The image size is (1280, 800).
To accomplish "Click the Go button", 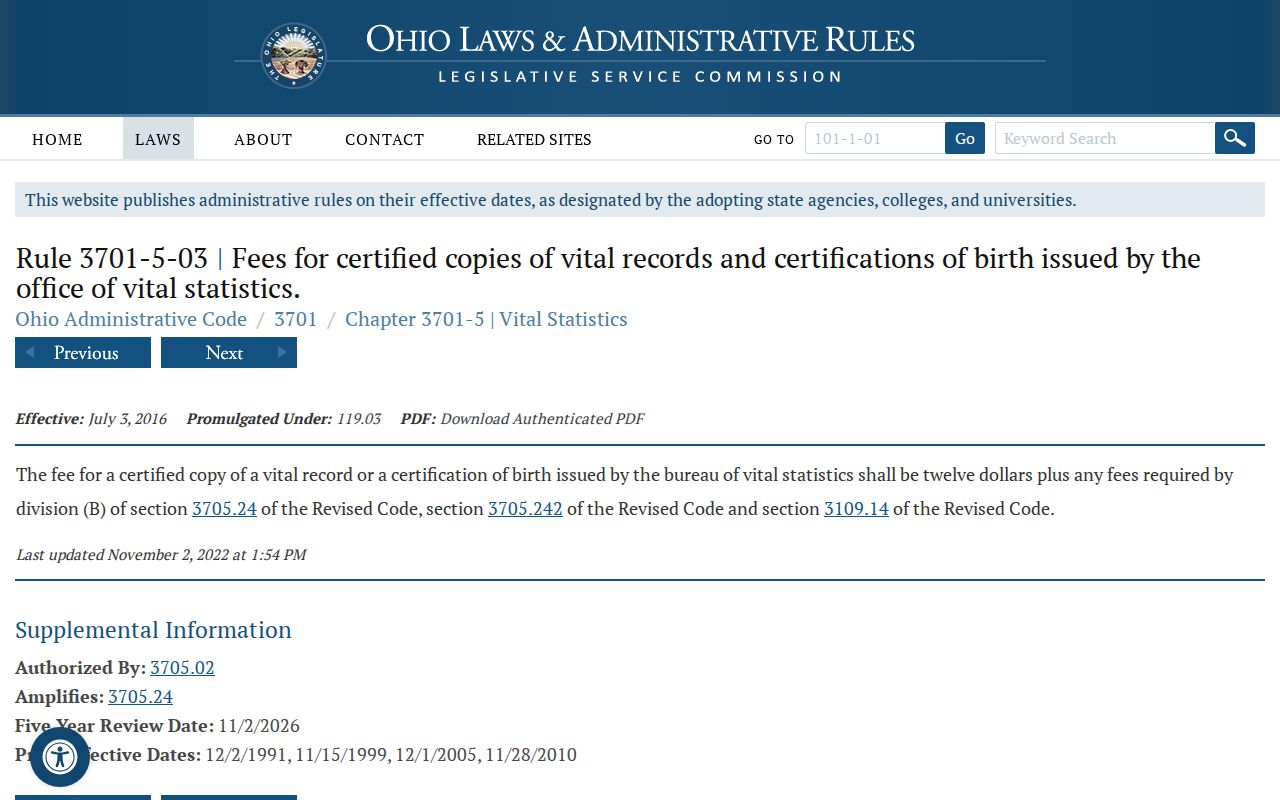I will (x=965, y=138).
